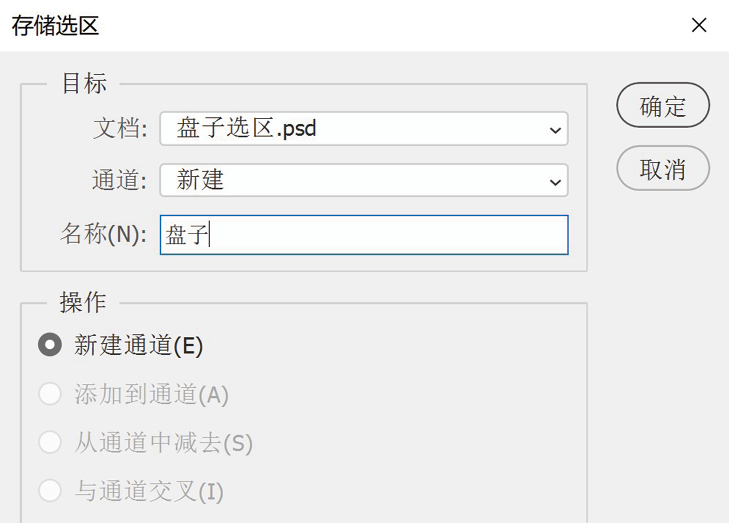Click the 与通道交叉(I) option label

pos(149,491)
